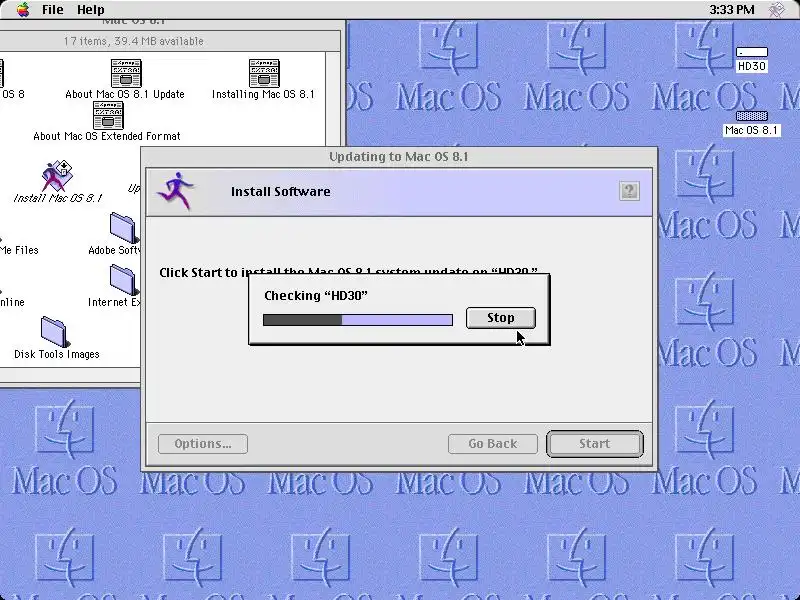The height and width of the screenshot is (600, 800).
Task: Click the Start button in installer
Action: (594, 444)
